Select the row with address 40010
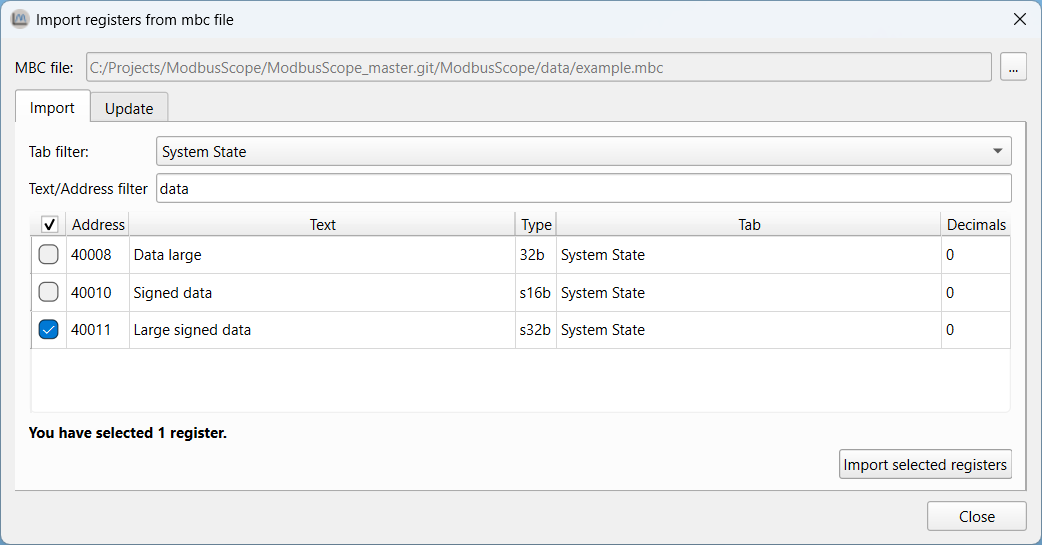This screenshot has height=545, width=1042. coord(520,292)
